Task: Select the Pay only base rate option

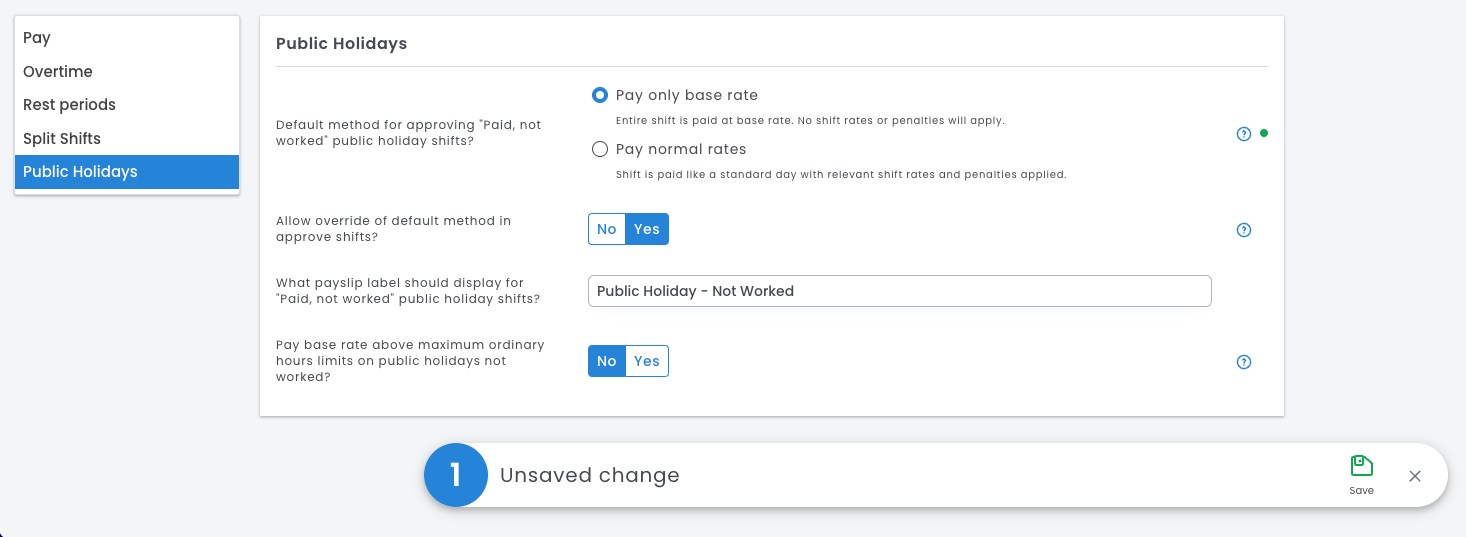Action: click(600, 95)
